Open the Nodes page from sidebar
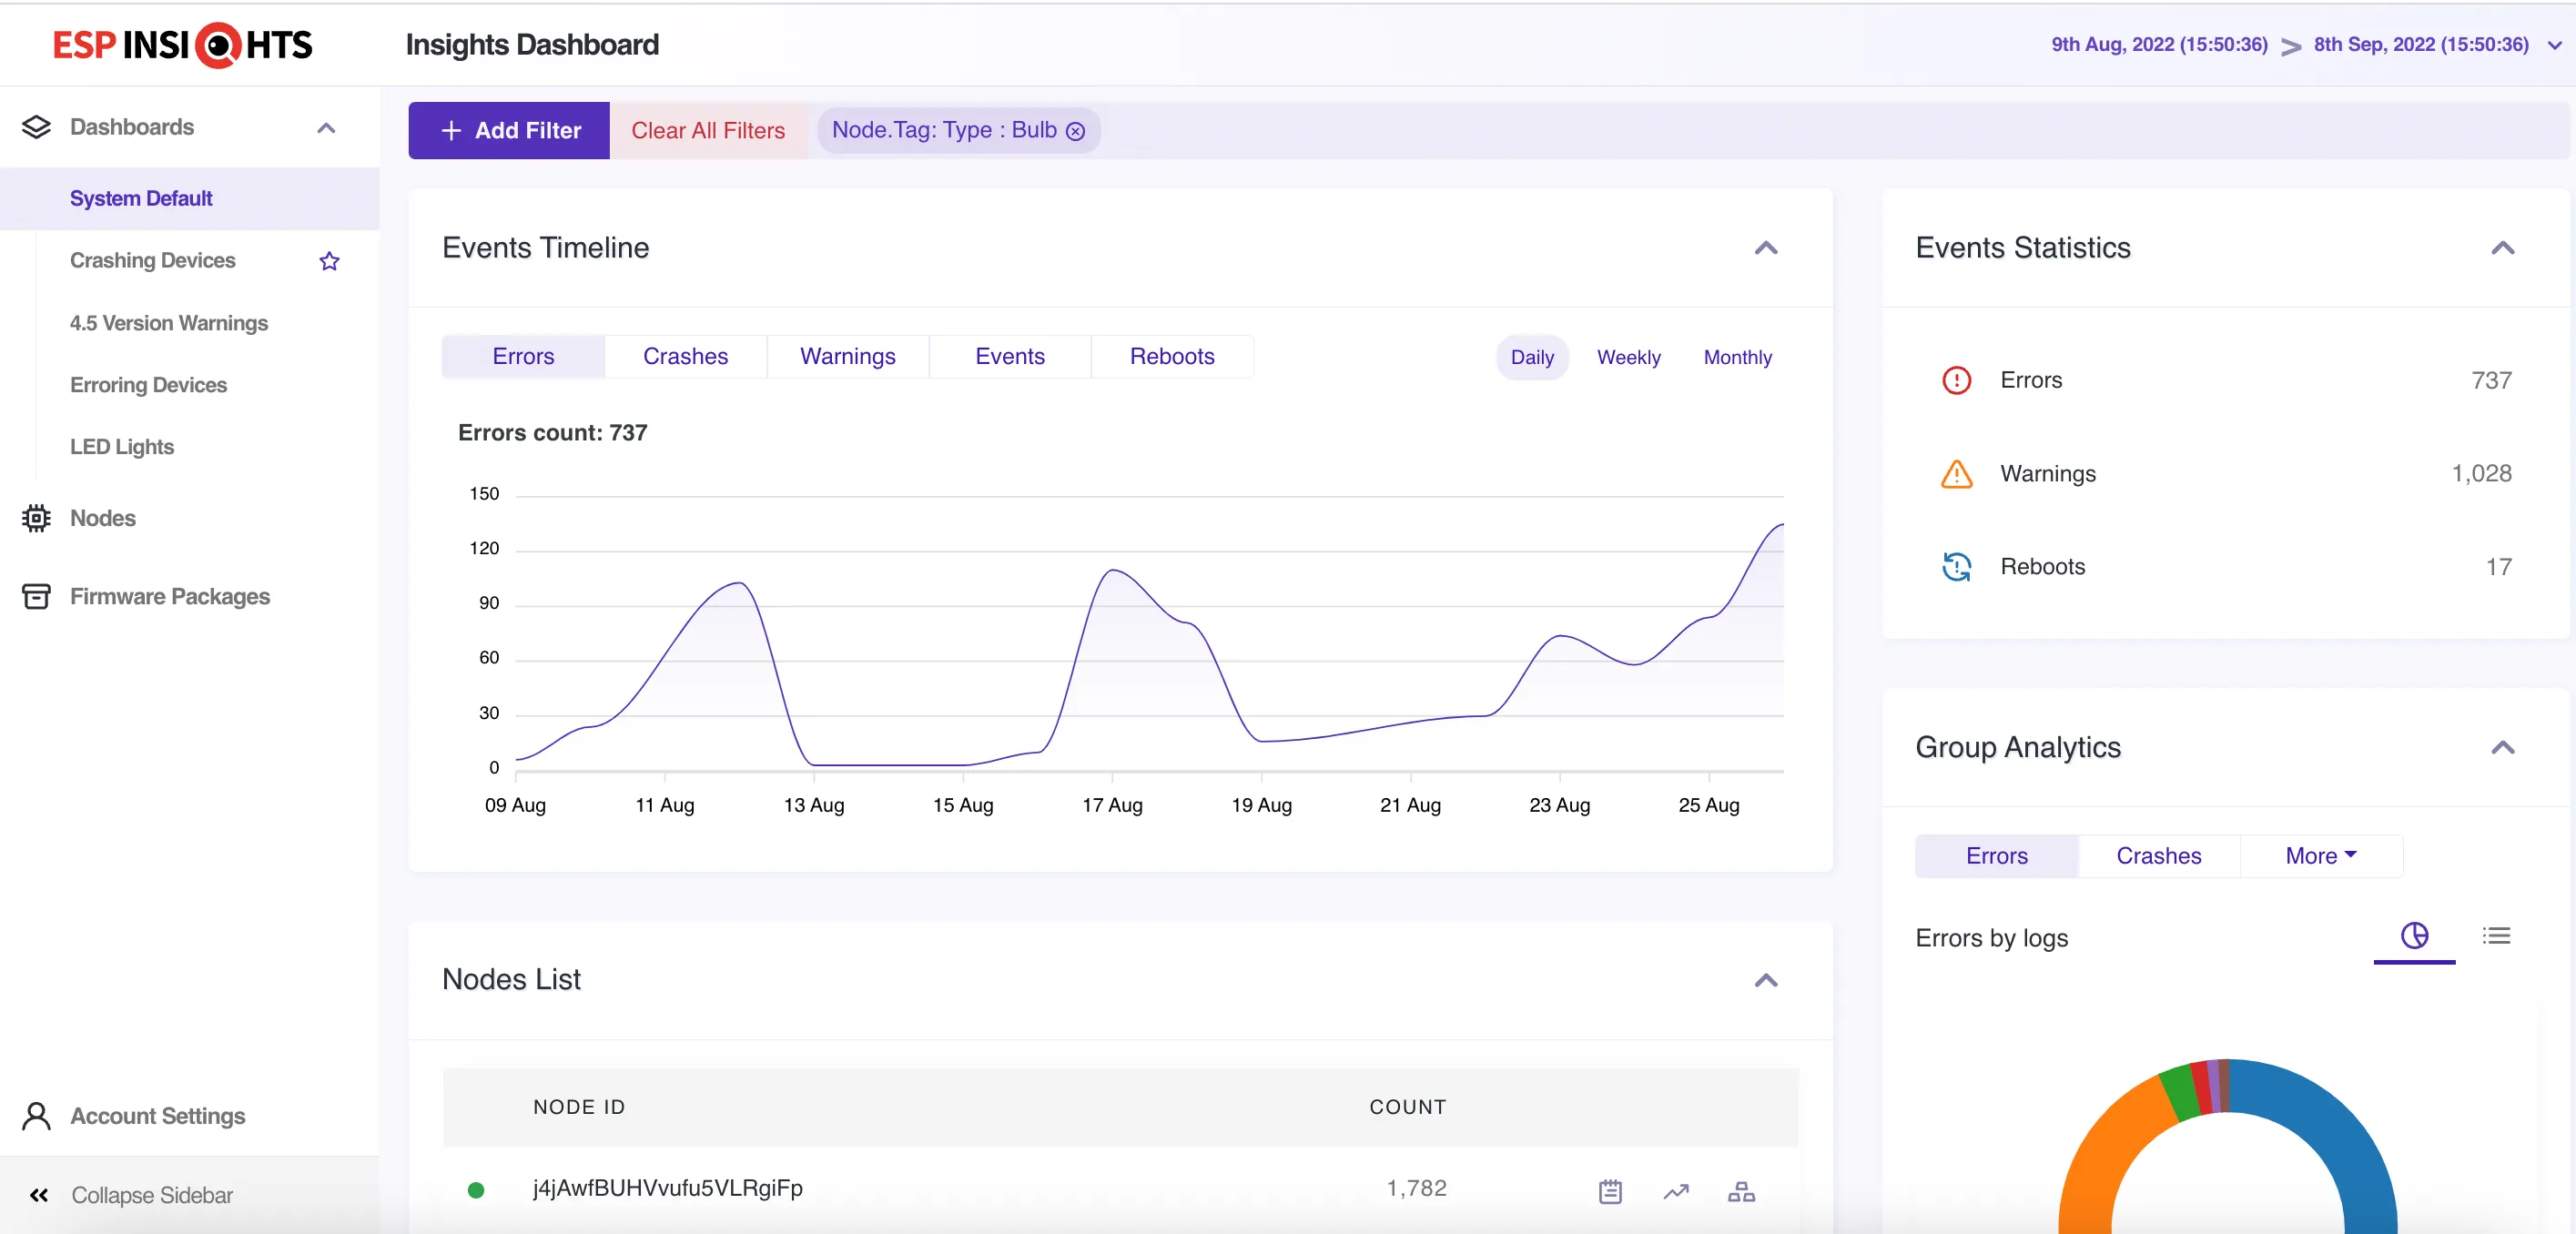2576x1234 pixels. click(x=102, y=518)
